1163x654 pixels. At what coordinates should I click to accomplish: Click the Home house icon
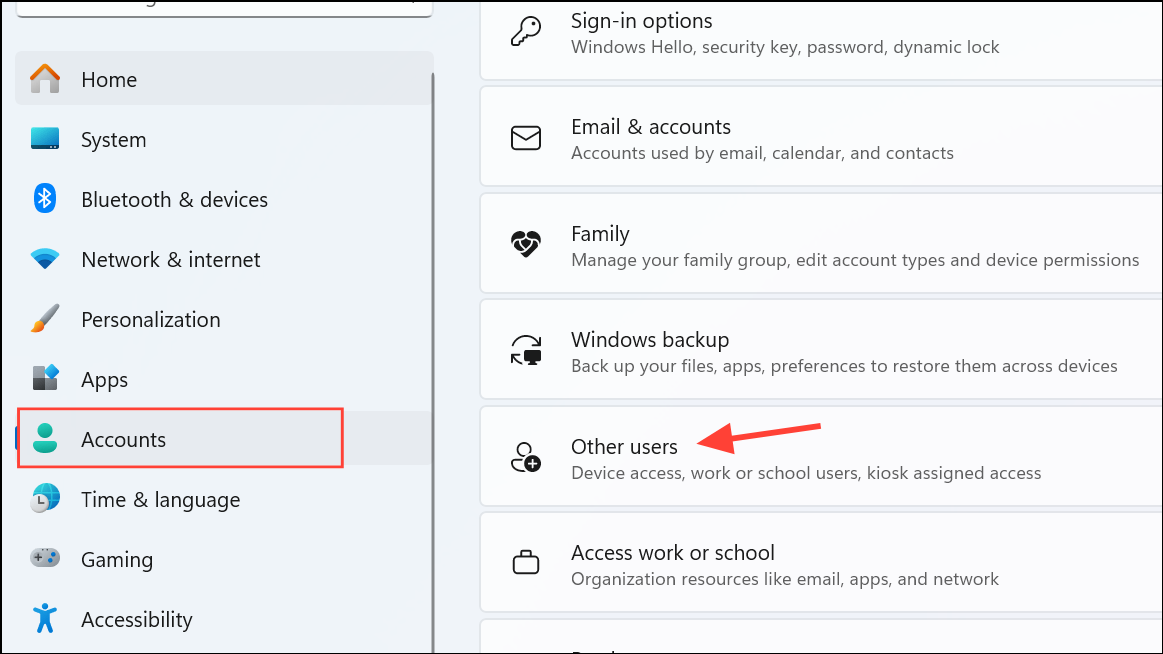click(x=45, y=79)
